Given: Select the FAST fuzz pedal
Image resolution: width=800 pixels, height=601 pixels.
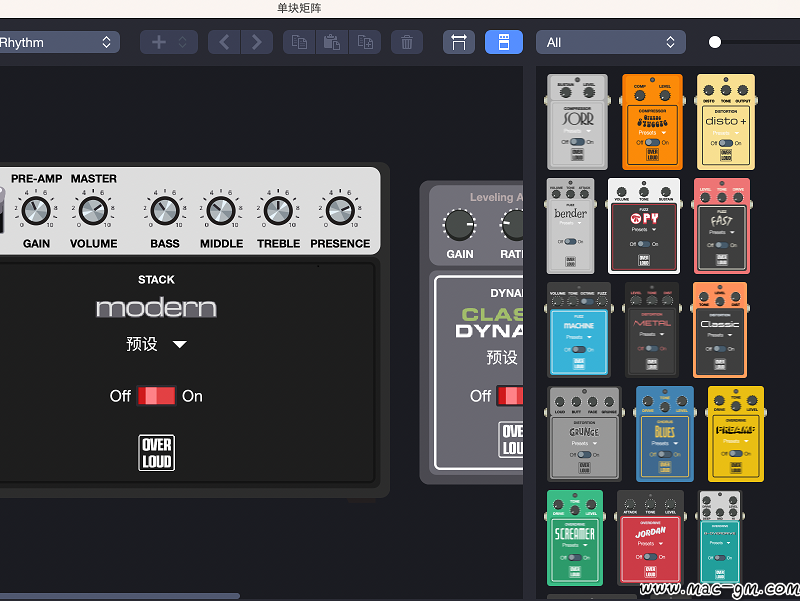Looking at the screenshot, I should pos(721,226).
